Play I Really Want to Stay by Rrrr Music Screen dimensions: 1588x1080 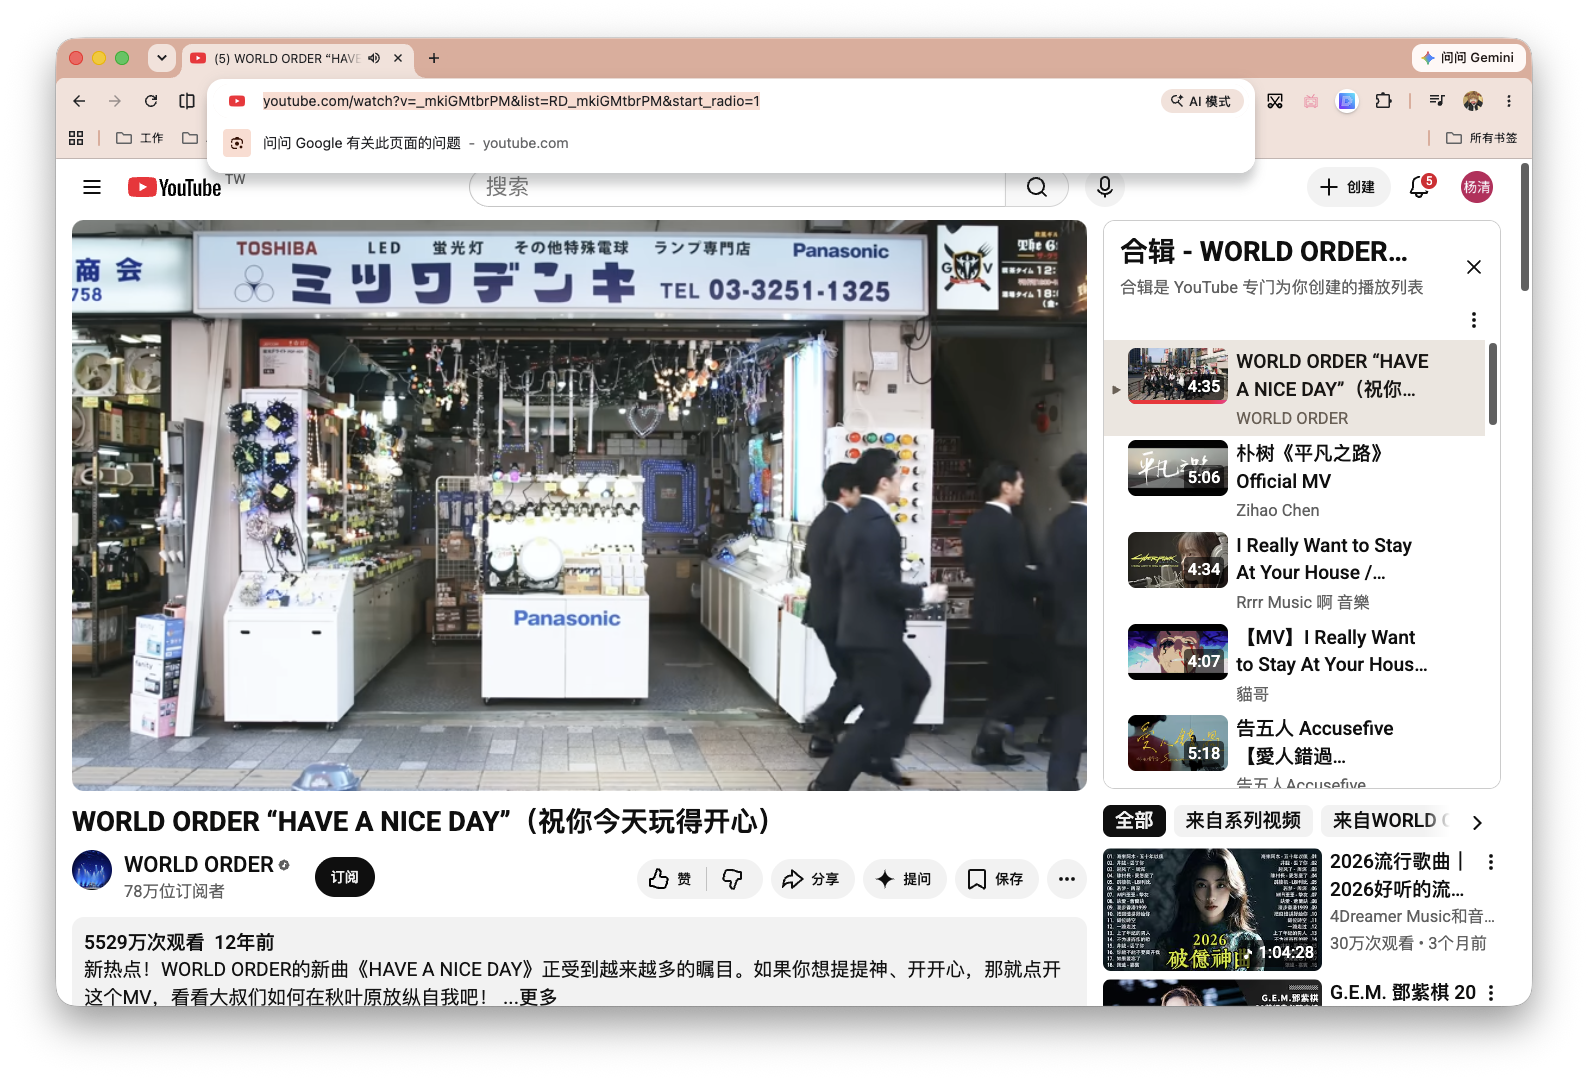click(x=1294, y=572)
